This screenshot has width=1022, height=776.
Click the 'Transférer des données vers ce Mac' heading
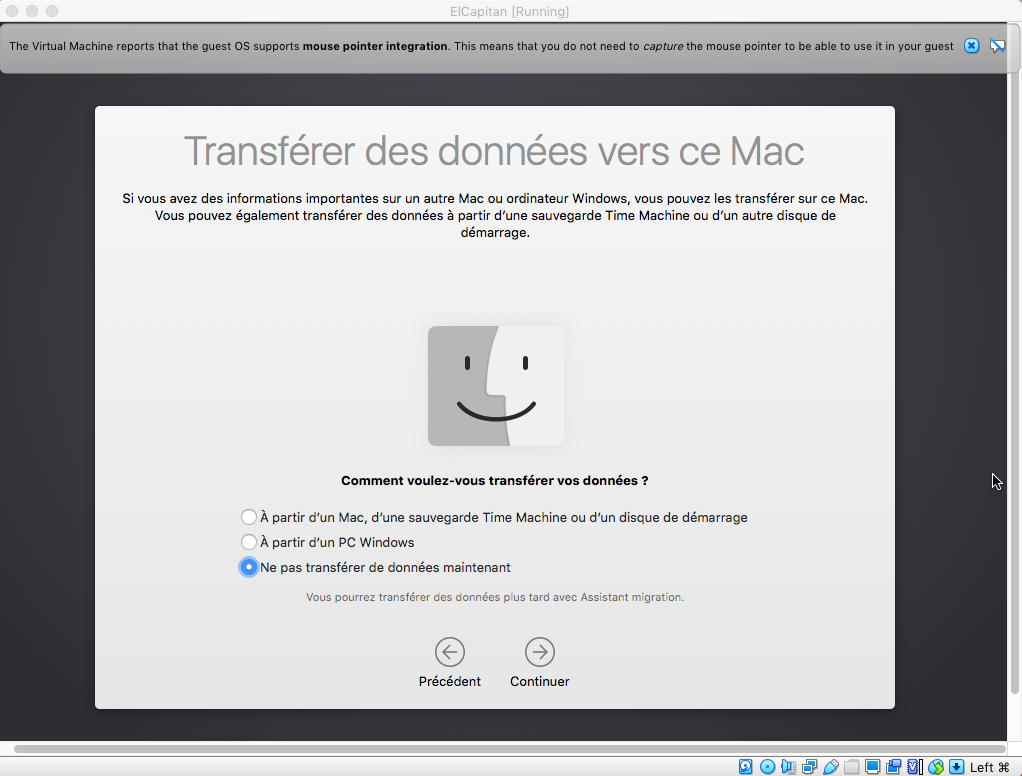pos(494,151)
